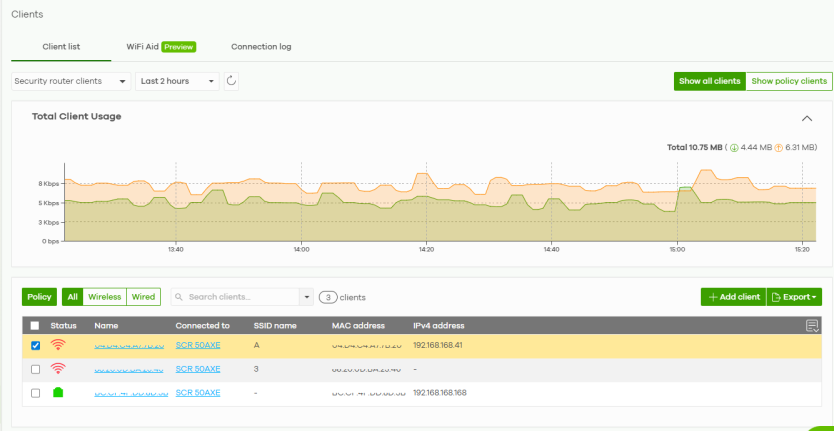Collapse the Total Client Usage panel
Screen dimensions: 834x431
(x=807, y=118)
